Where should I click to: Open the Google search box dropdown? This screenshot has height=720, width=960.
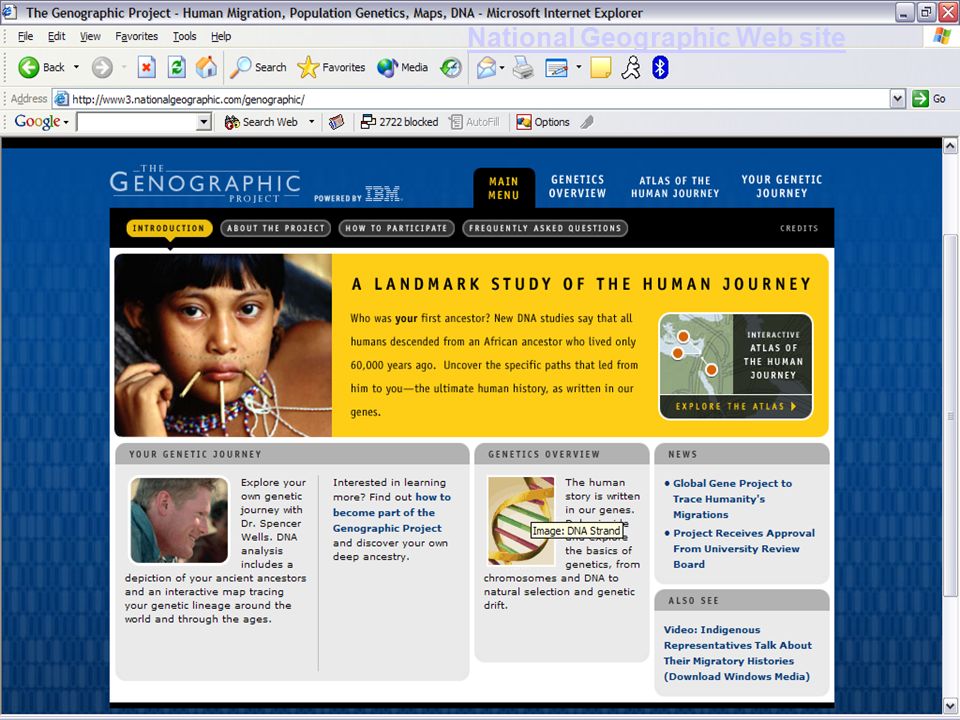[204, 122]
